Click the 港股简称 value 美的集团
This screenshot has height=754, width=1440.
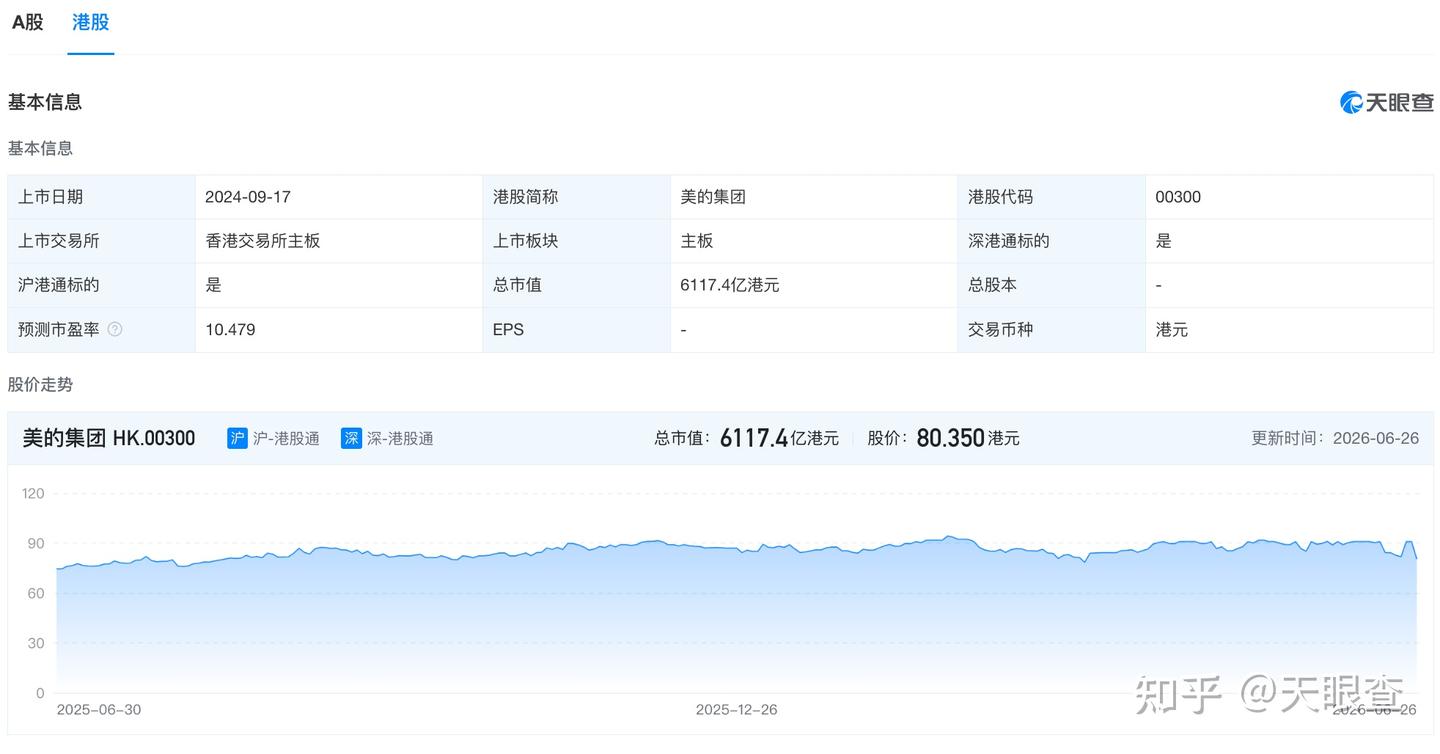coord(713,197)
